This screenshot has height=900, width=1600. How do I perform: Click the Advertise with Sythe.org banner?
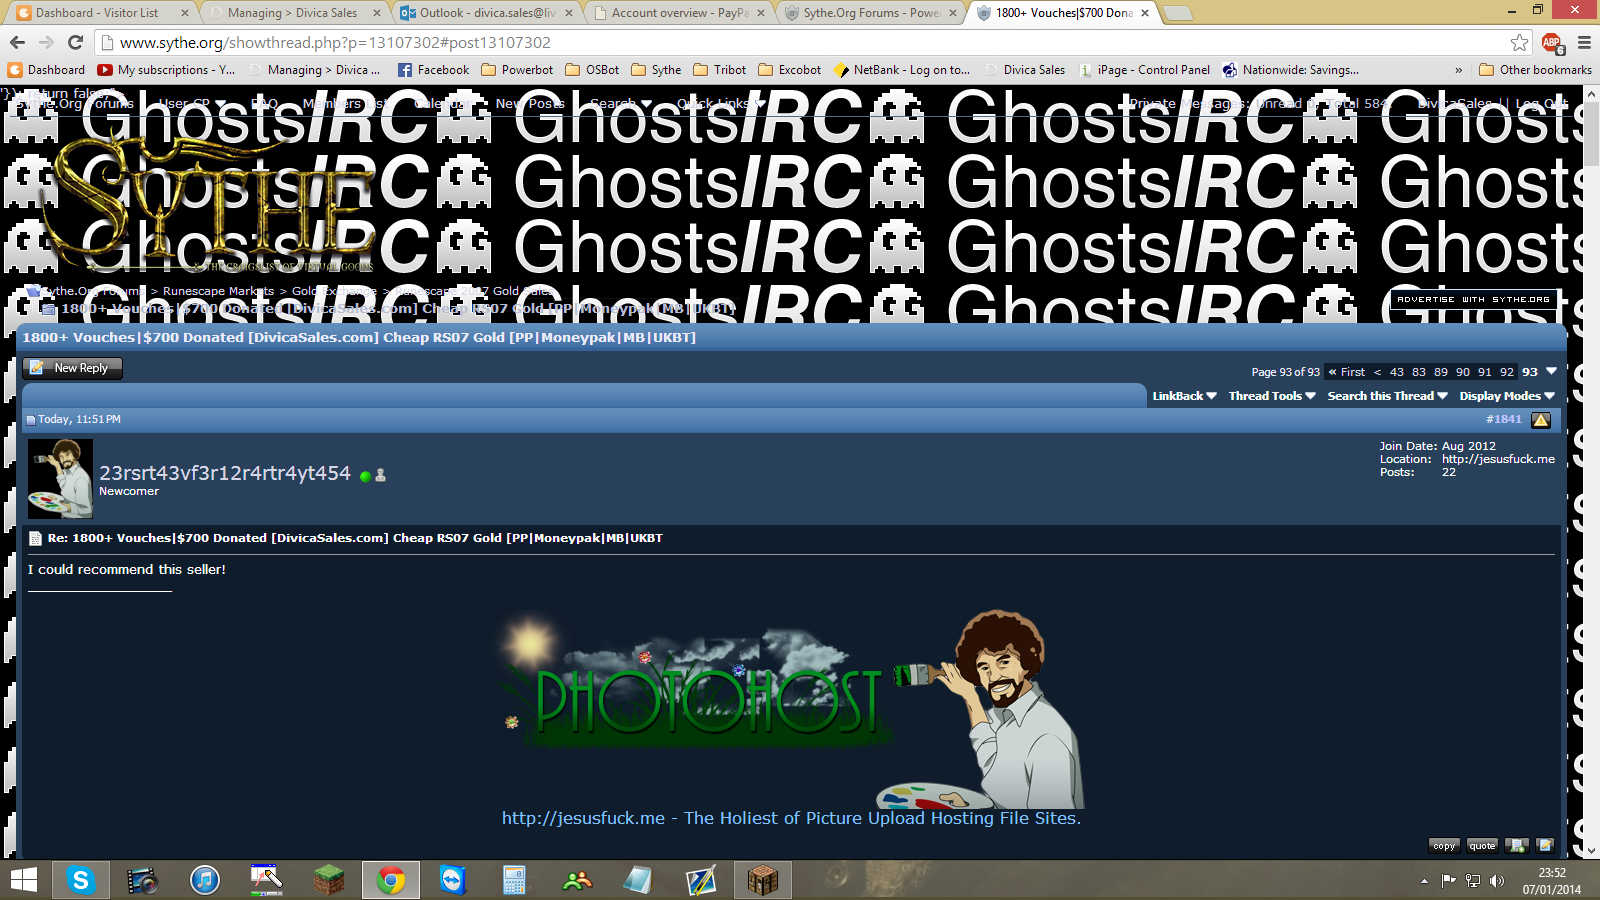(x=1473, y=299)
